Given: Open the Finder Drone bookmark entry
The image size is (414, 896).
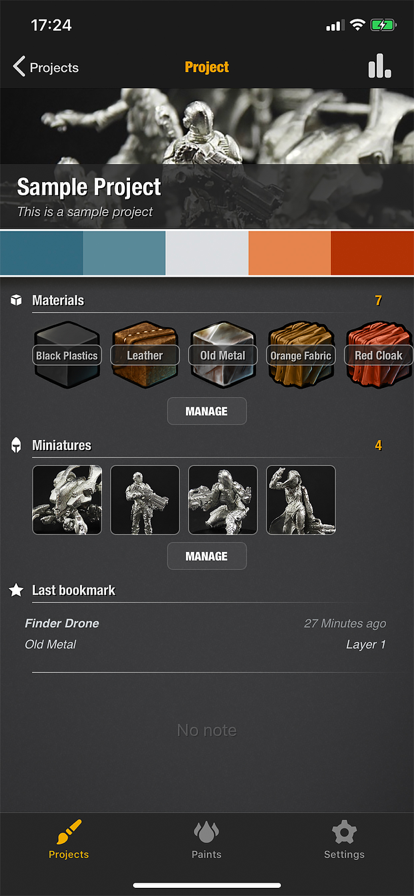Looking at the screenshot, I should [x=206, y=634].
